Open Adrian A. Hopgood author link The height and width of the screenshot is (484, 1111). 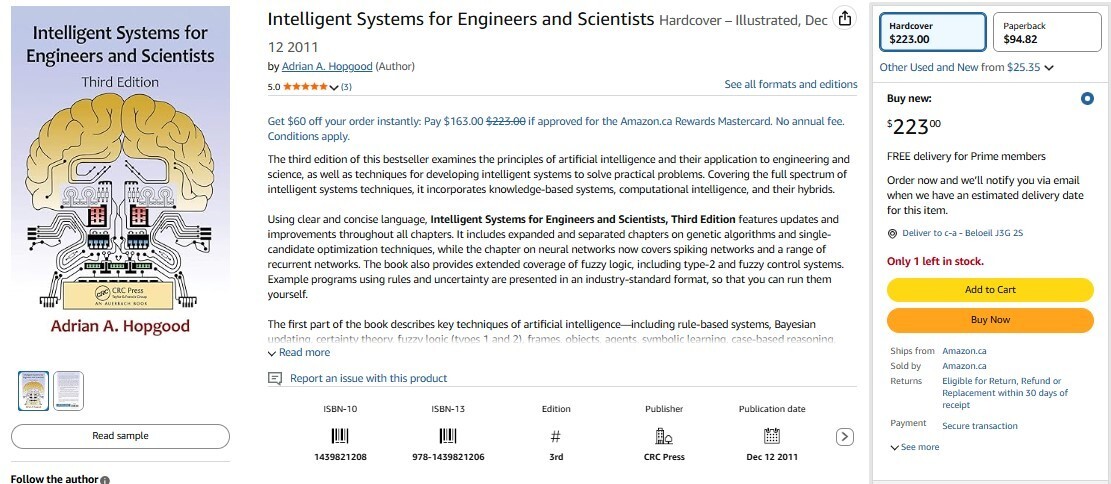327,67
